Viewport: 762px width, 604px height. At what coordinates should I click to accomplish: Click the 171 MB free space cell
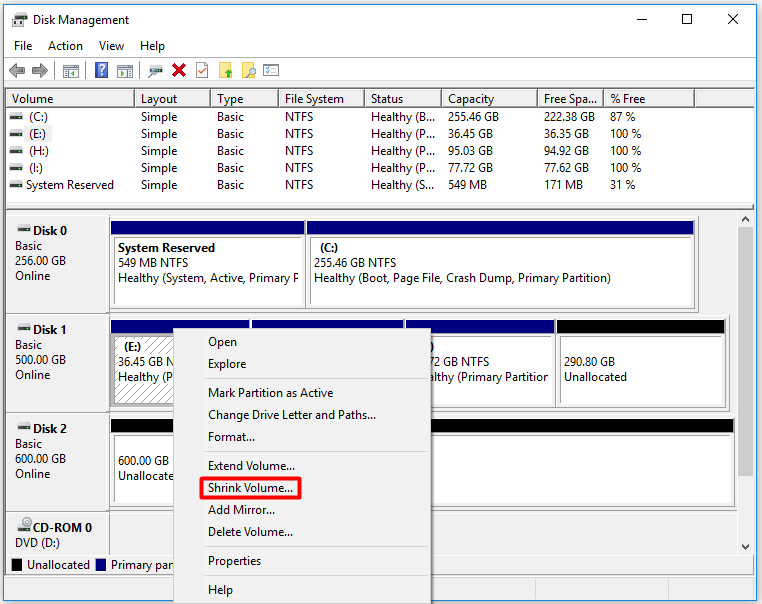click(x=563, y=185)
